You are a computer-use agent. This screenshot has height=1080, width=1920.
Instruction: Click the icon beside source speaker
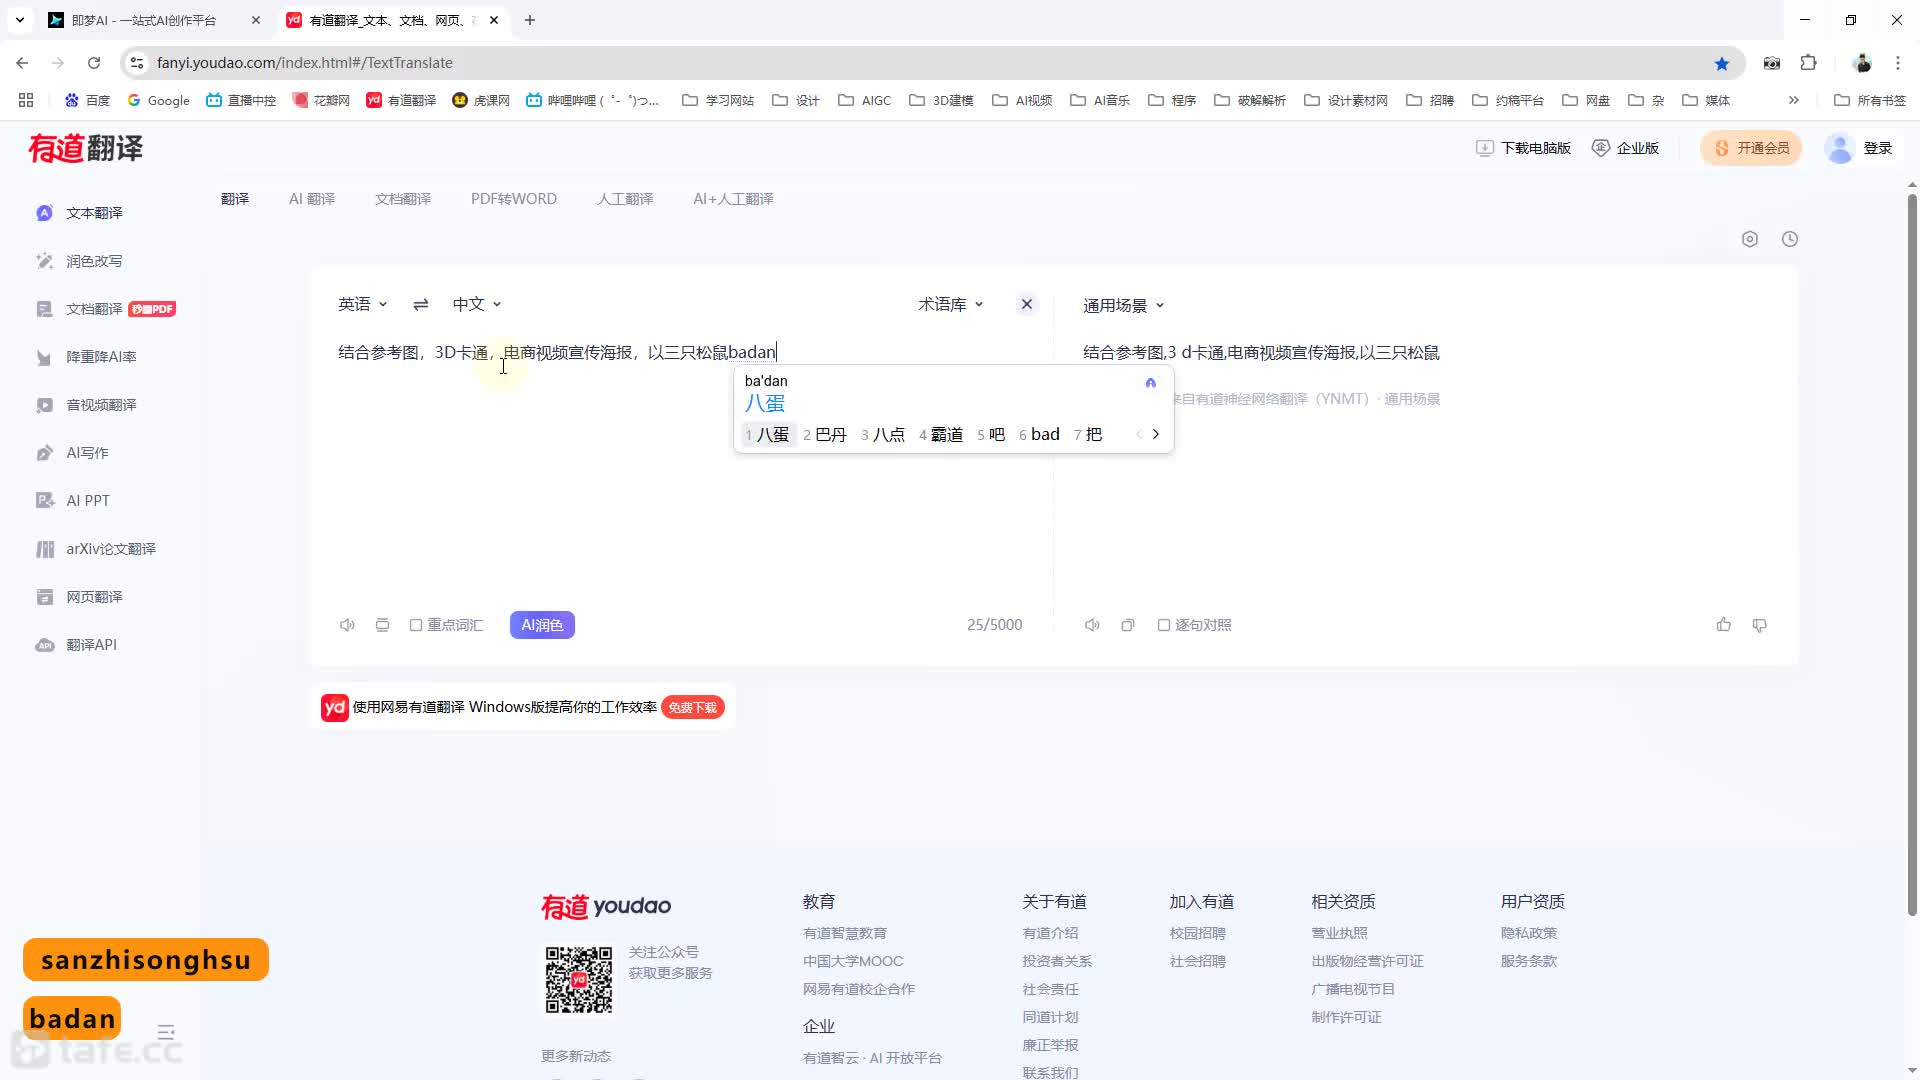pos(382,625)
